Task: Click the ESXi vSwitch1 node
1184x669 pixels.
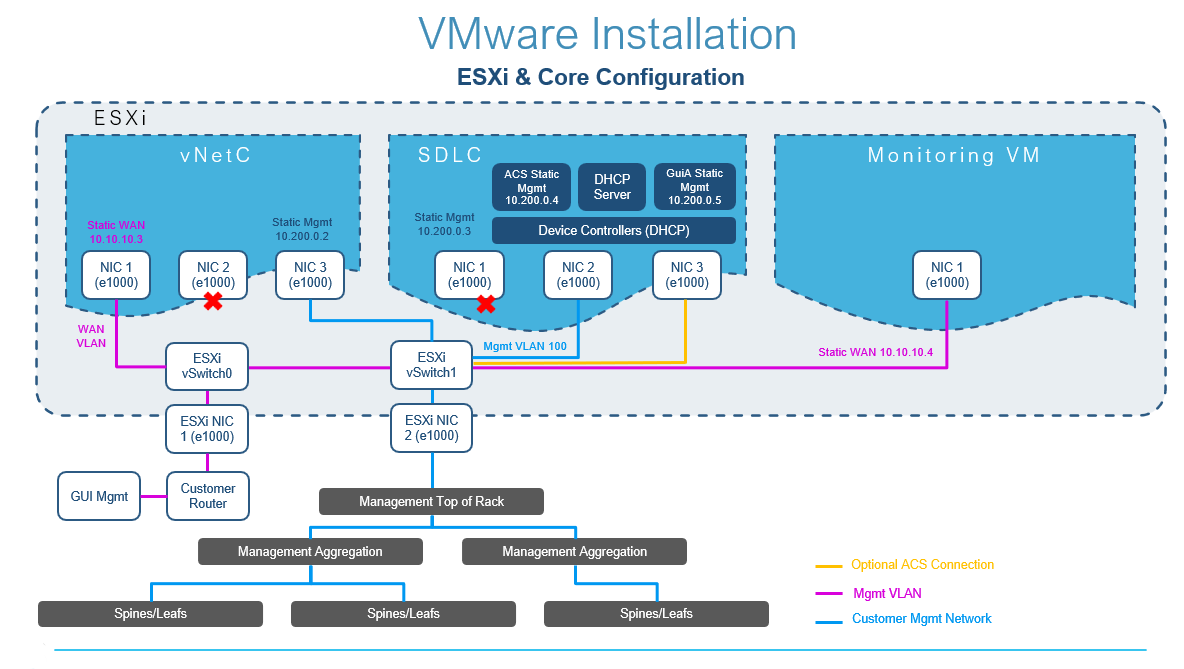Action: coord(431,365)
